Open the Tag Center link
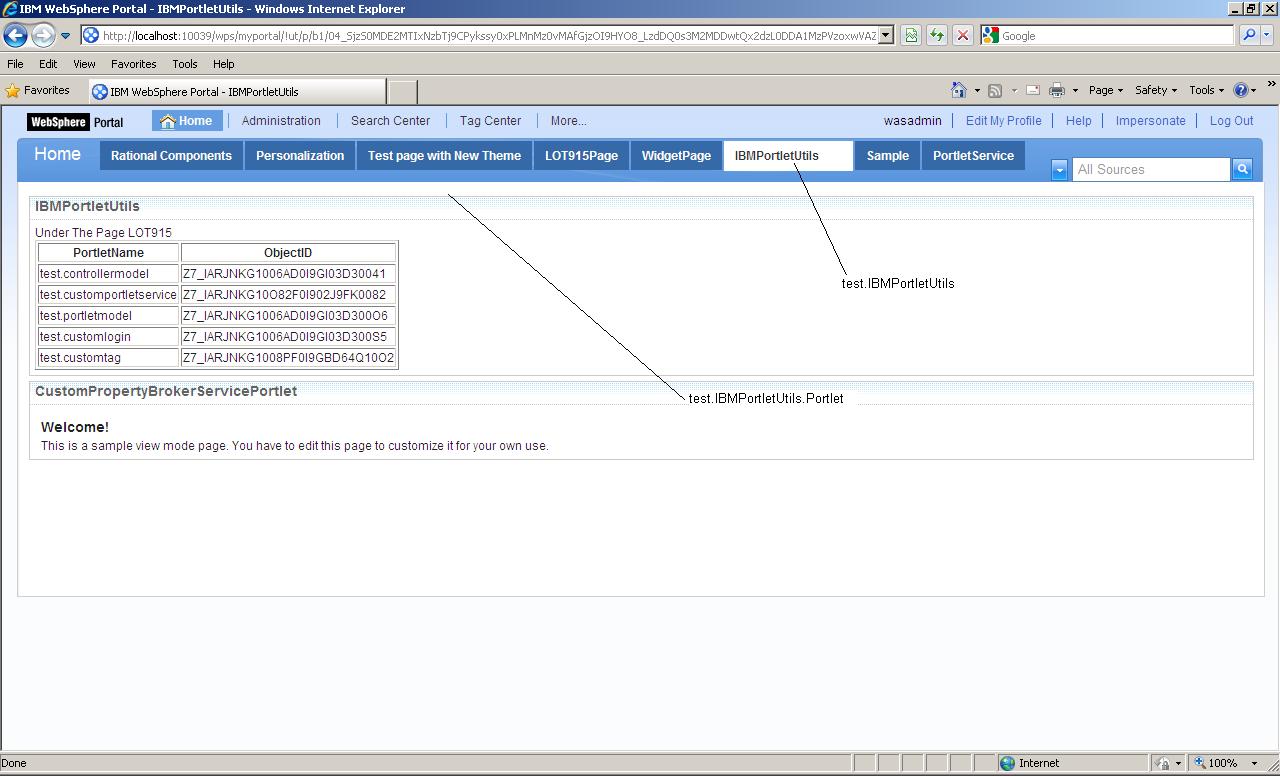The image size is (1280, 776). [490, 121]
